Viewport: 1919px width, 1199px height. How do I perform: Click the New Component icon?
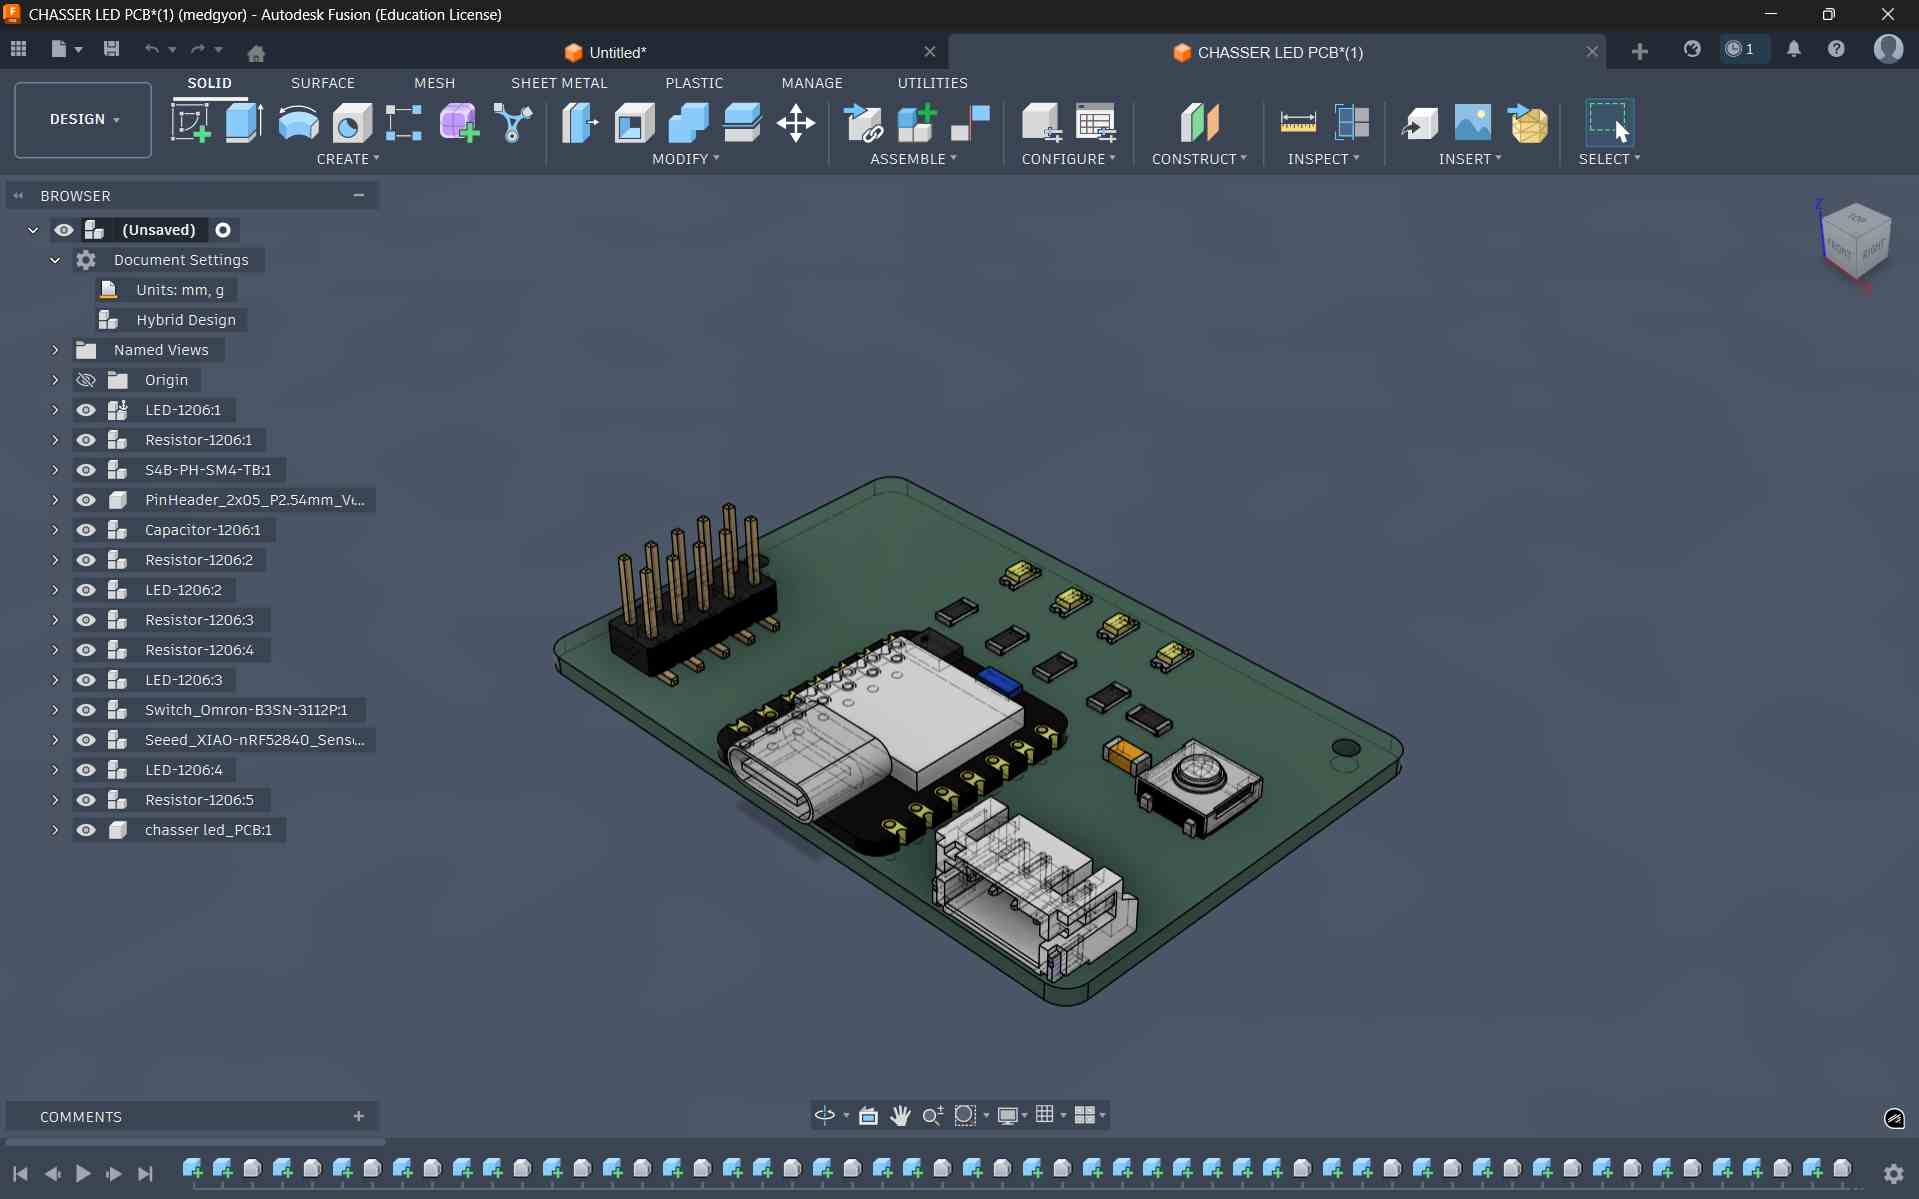pyautogui.click(x=916, y=123)
